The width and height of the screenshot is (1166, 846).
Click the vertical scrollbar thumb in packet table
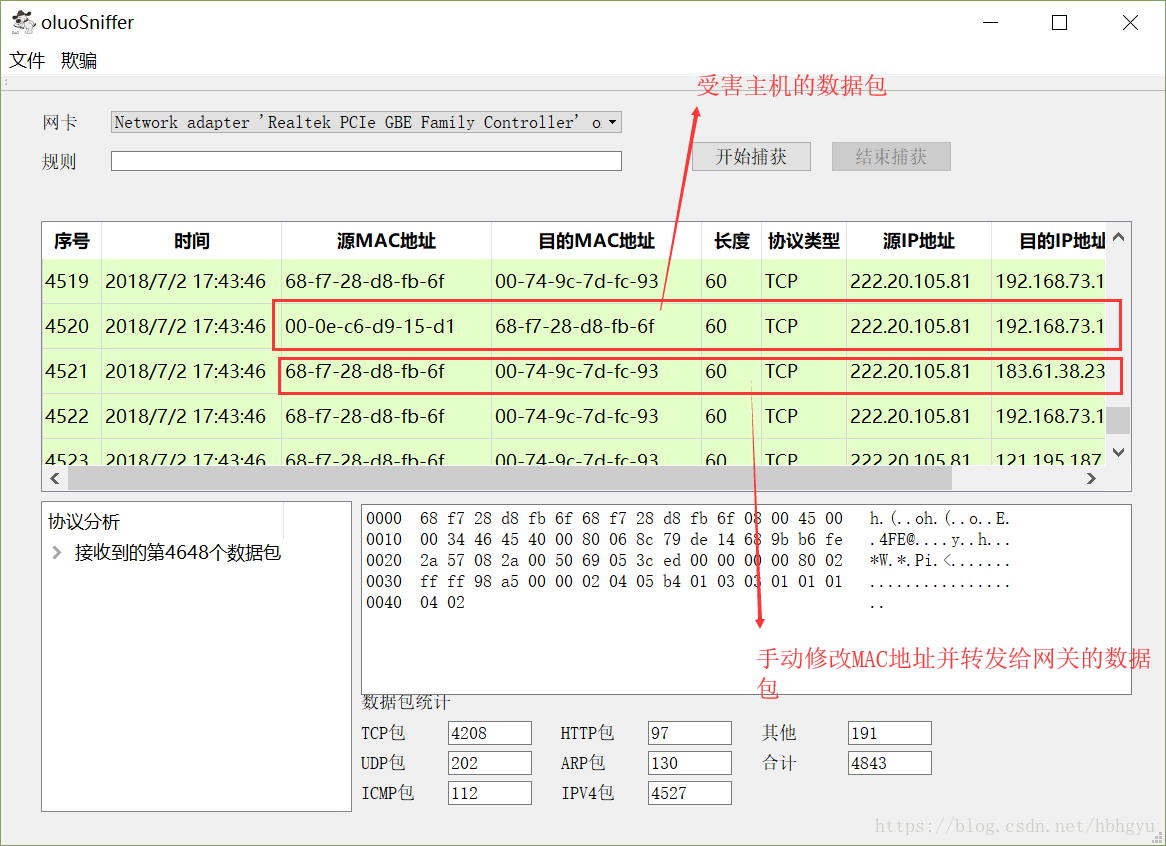point(1118,420)
